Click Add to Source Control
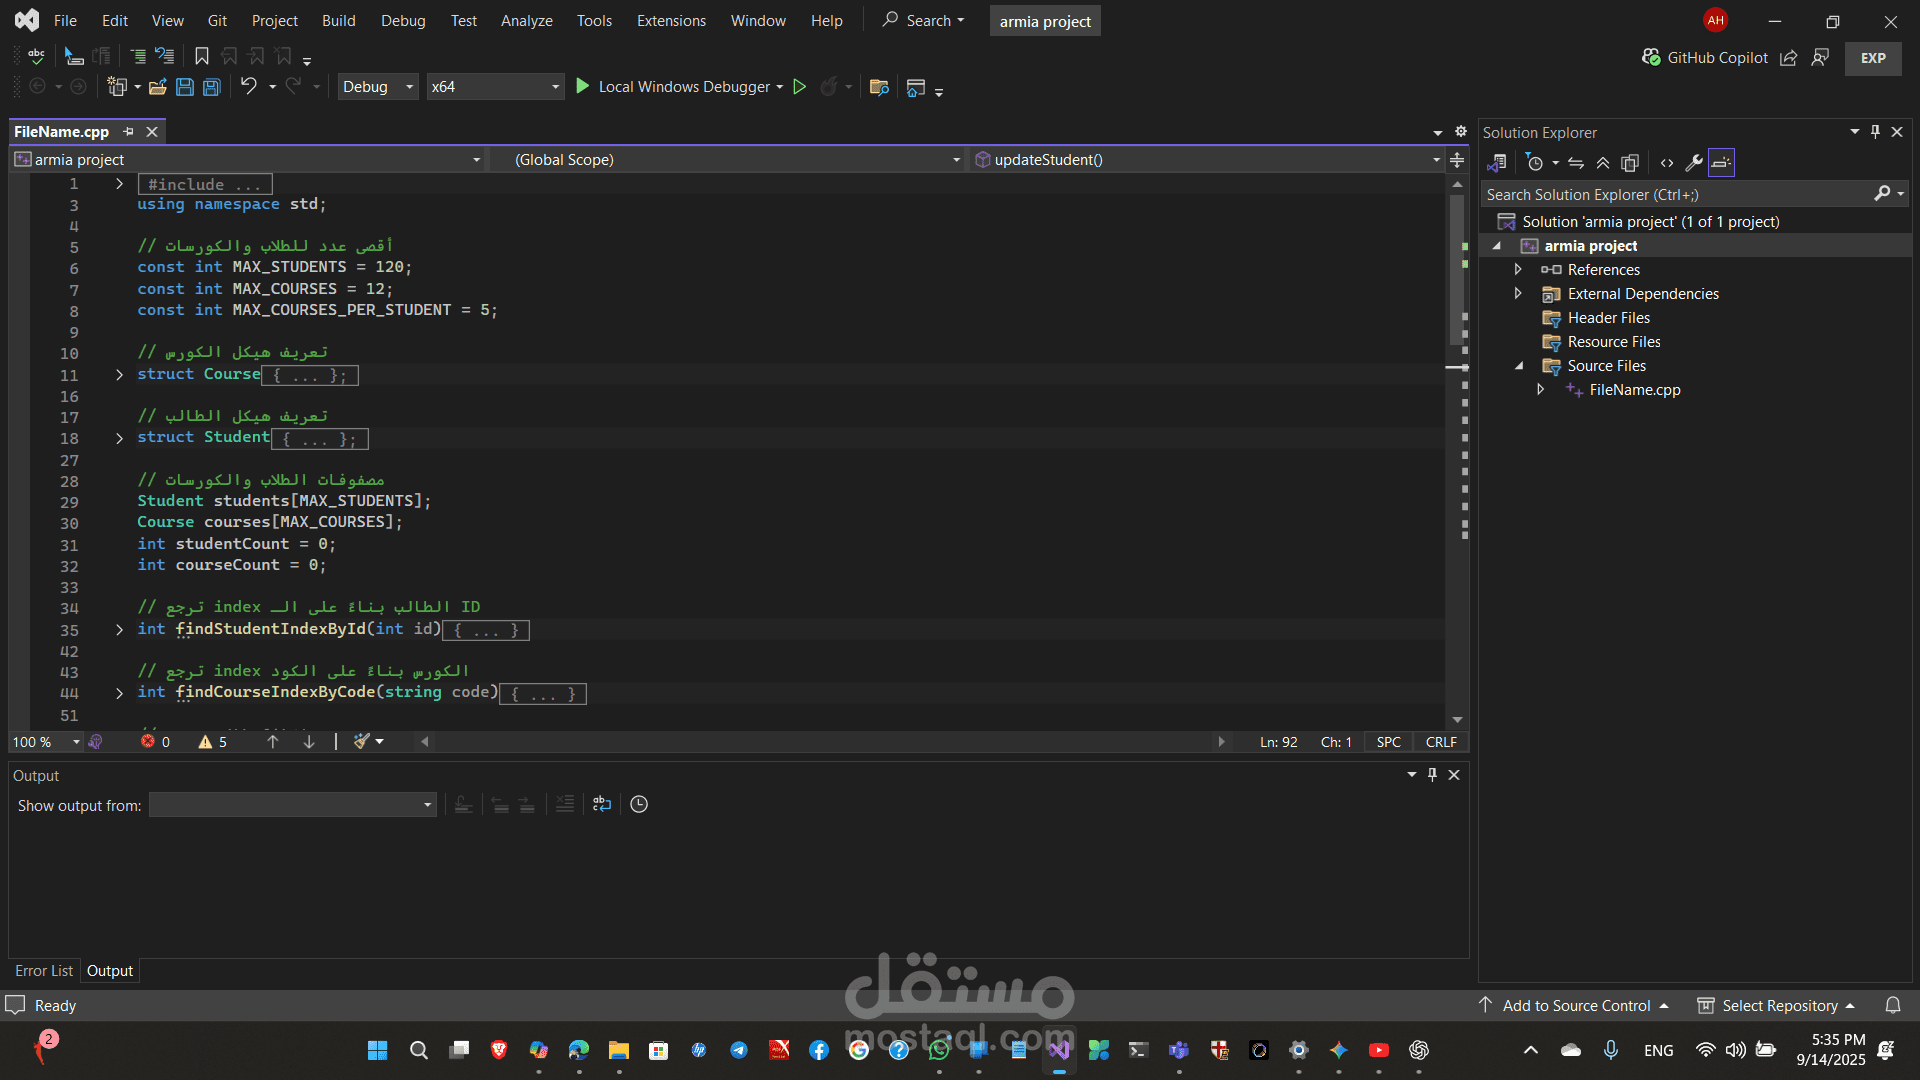The image size is (1920, 1080). (x=1576, y=1005)
